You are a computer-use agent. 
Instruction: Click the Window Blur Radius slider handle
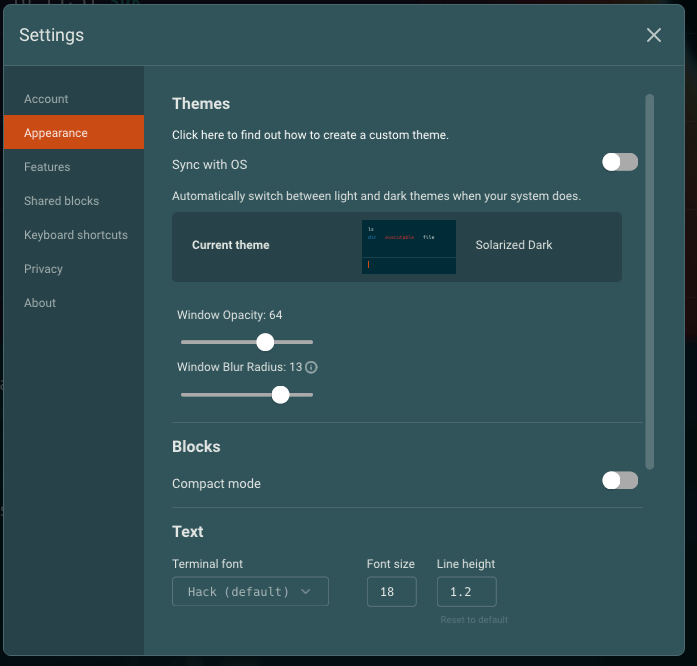tap(280, 395)
